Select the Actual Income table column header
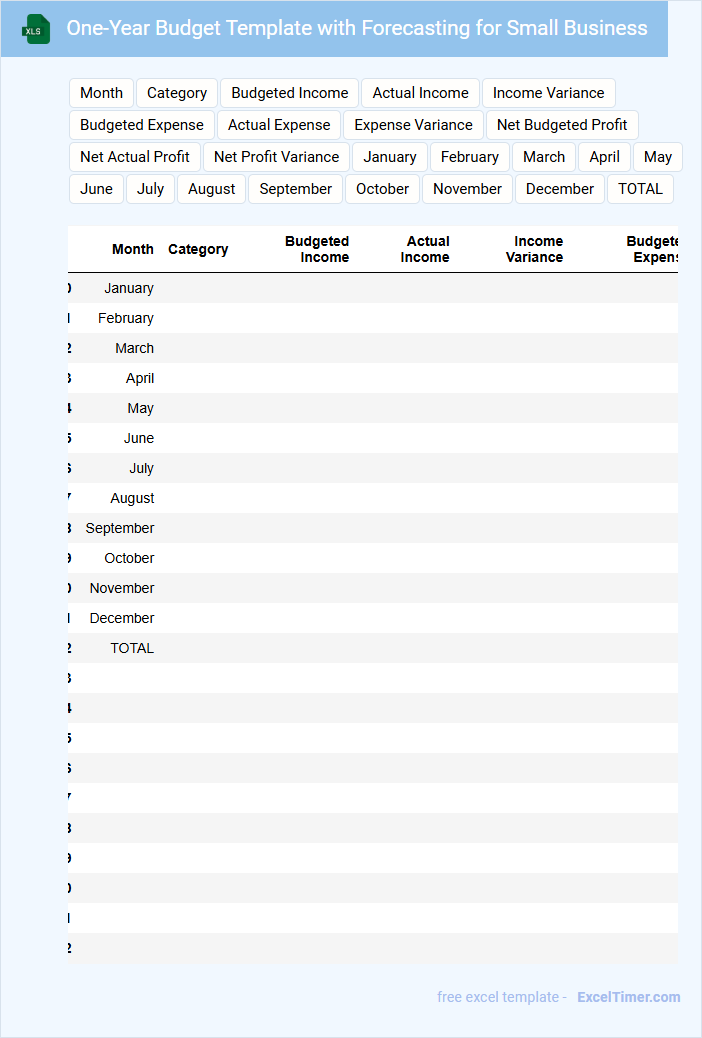The image size is (702, 1038). pyautogui.click(x=425, y=250)
